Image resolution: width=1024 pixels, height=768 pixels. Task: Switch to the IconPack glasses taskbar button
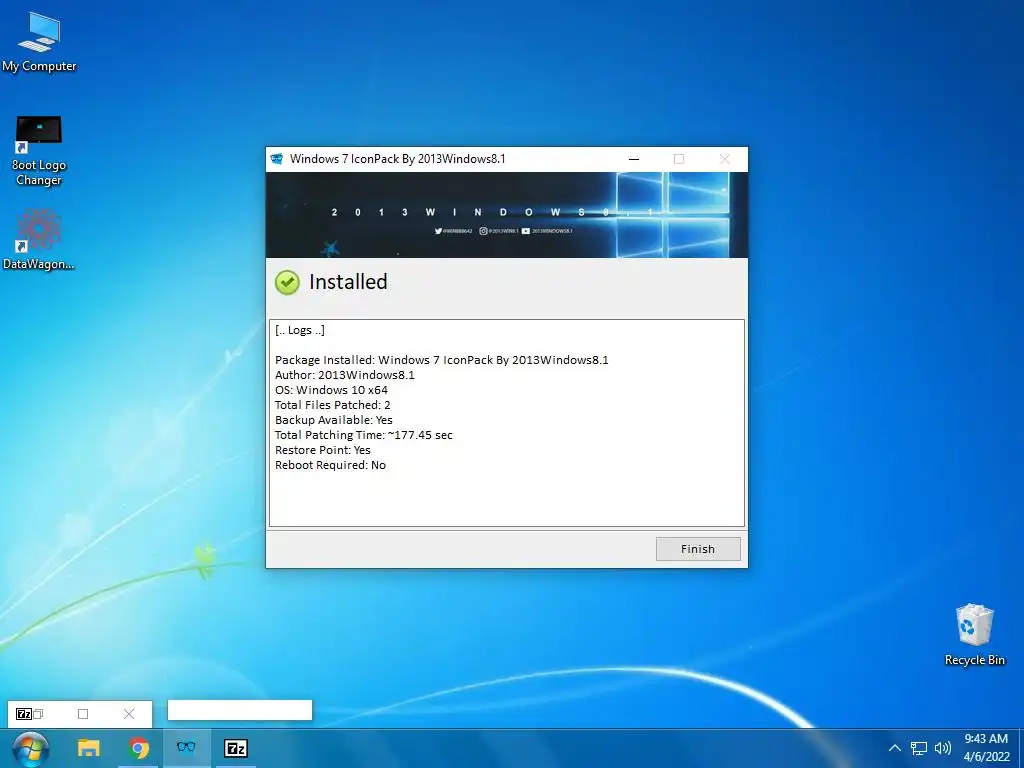coord(186,748)
